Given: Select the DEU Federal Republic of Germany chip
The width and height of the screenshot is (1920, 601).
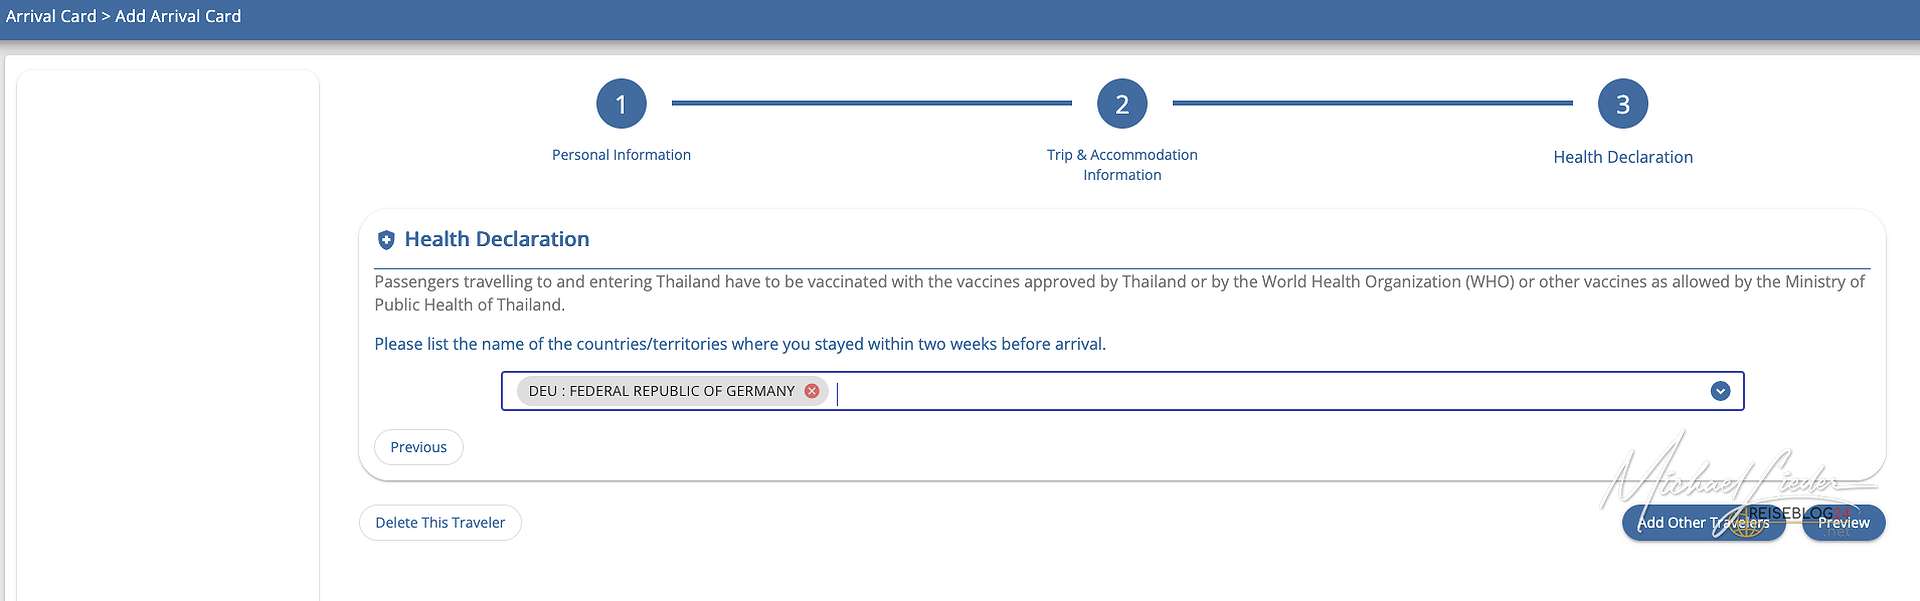Looking at the screenshot, I should [x=661, y=391].
